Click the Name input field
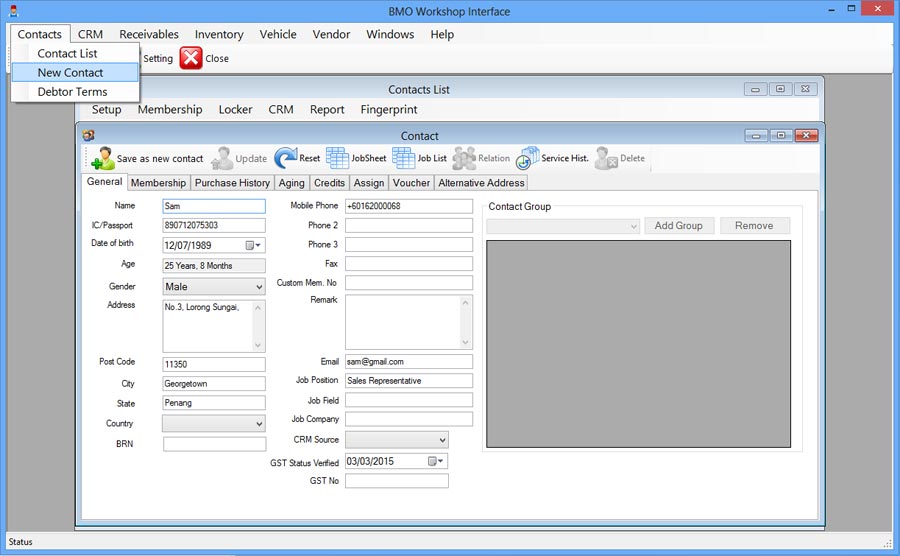Viewport: 900px width, 556px height. (214, 206)
